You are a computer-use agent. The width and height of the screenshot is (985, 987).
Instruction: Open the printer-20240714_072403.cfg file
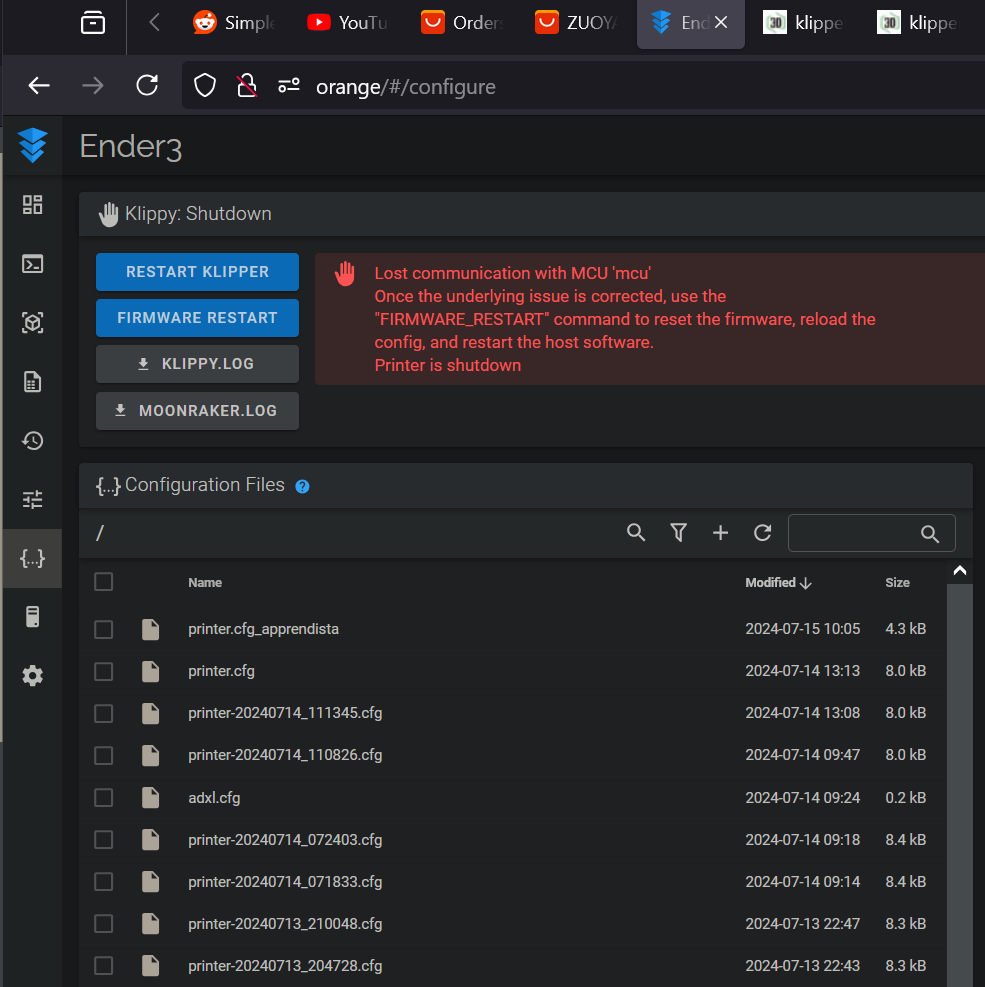coord(285,840)
